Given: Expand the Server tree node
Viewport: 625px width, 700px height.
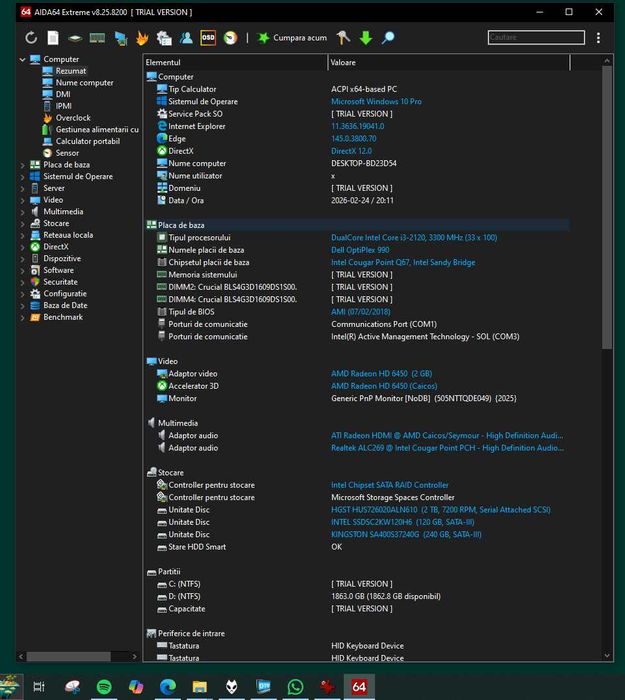Looking at the screenshot, I should (x=22, y=188).
